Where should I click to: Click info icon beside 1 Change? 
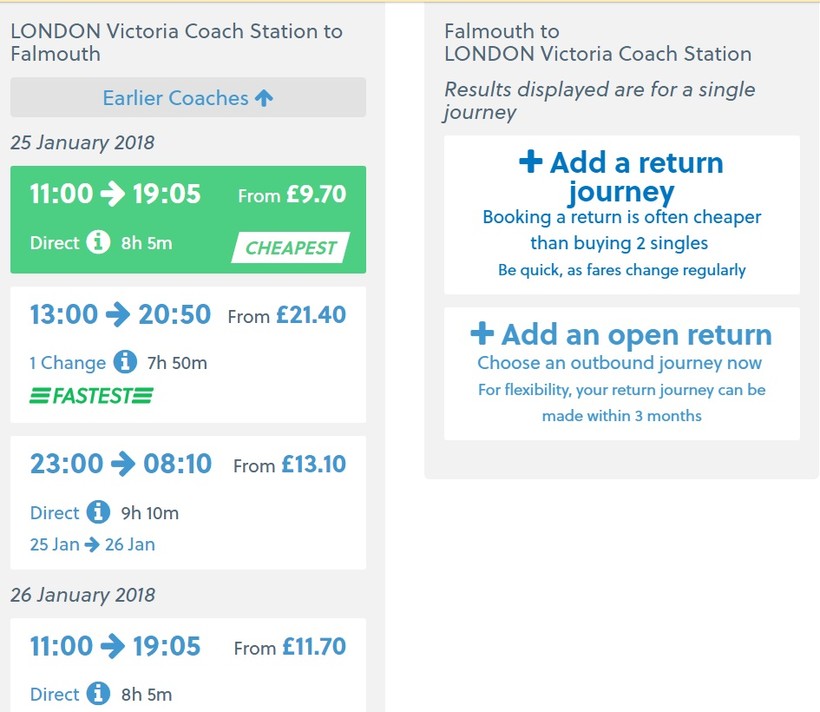tap(124, 362)
